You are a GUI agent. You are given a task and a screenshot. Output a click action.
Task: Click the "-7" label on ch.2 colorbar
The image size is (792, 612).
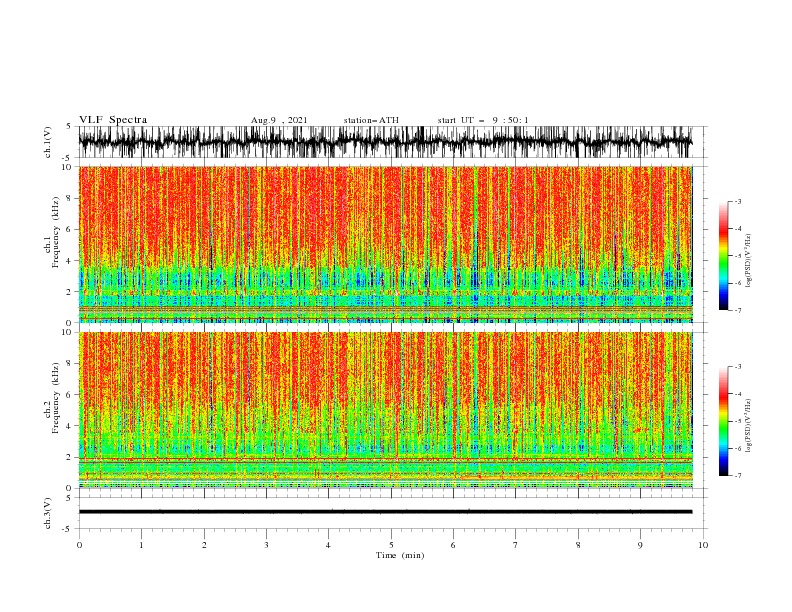point(738,475)
